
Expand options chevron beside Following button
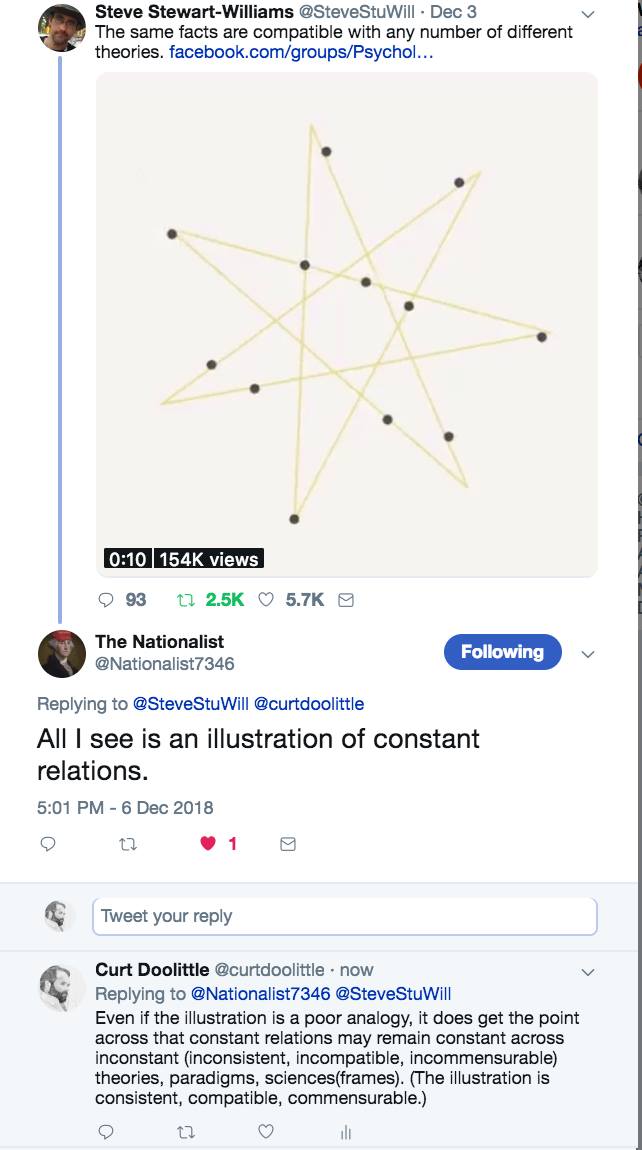588,654
